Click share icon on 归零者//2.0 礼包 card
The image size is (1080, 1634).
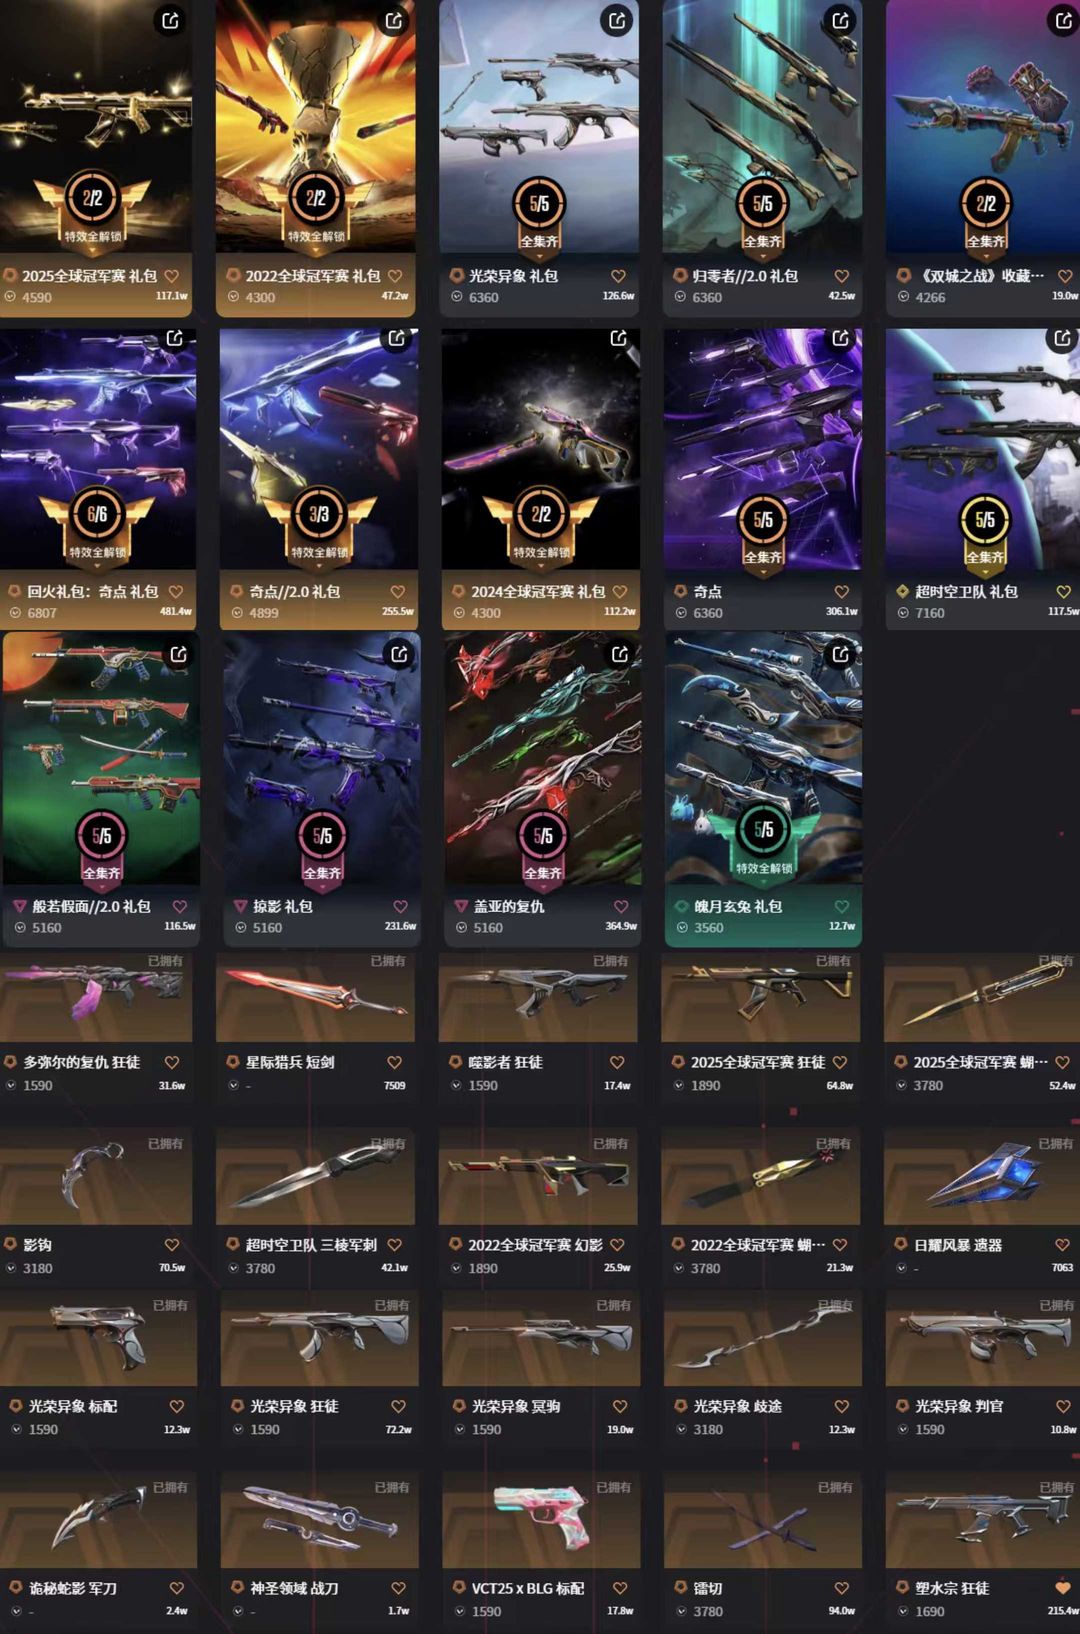click(x=841, y=20)
